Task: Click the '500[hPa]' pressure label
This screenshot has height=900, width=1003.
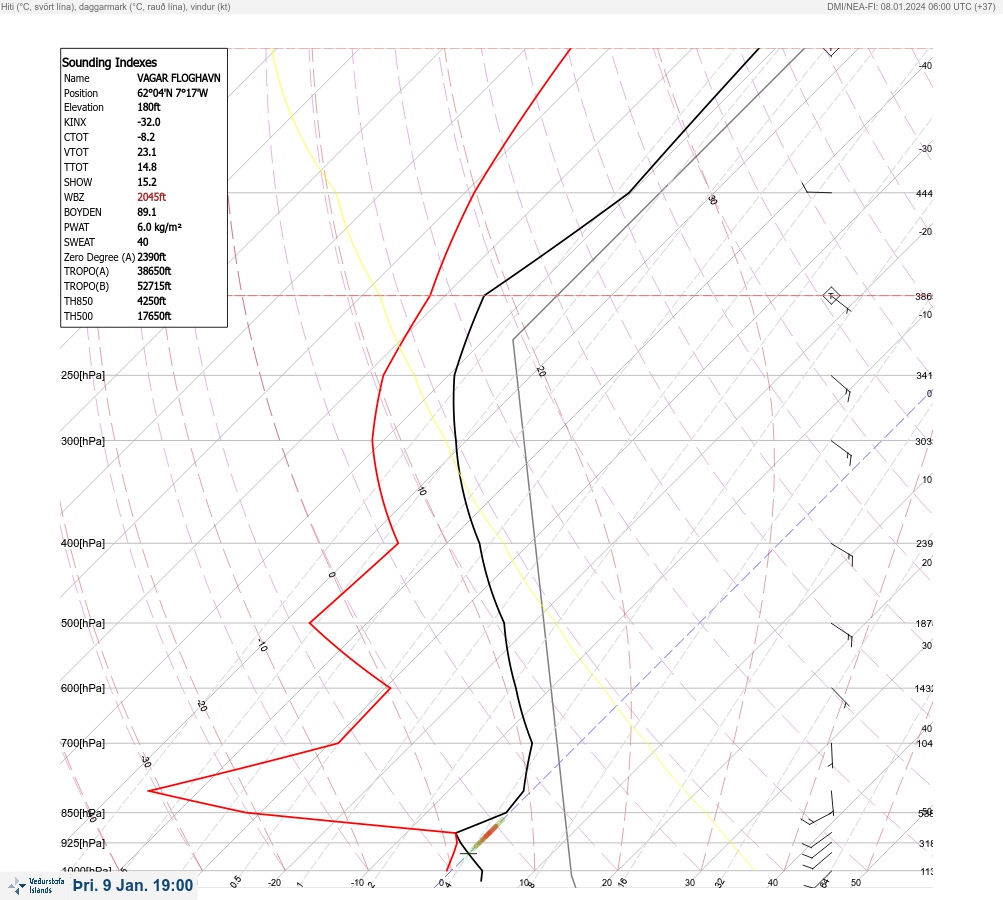Action: [83, 623]
